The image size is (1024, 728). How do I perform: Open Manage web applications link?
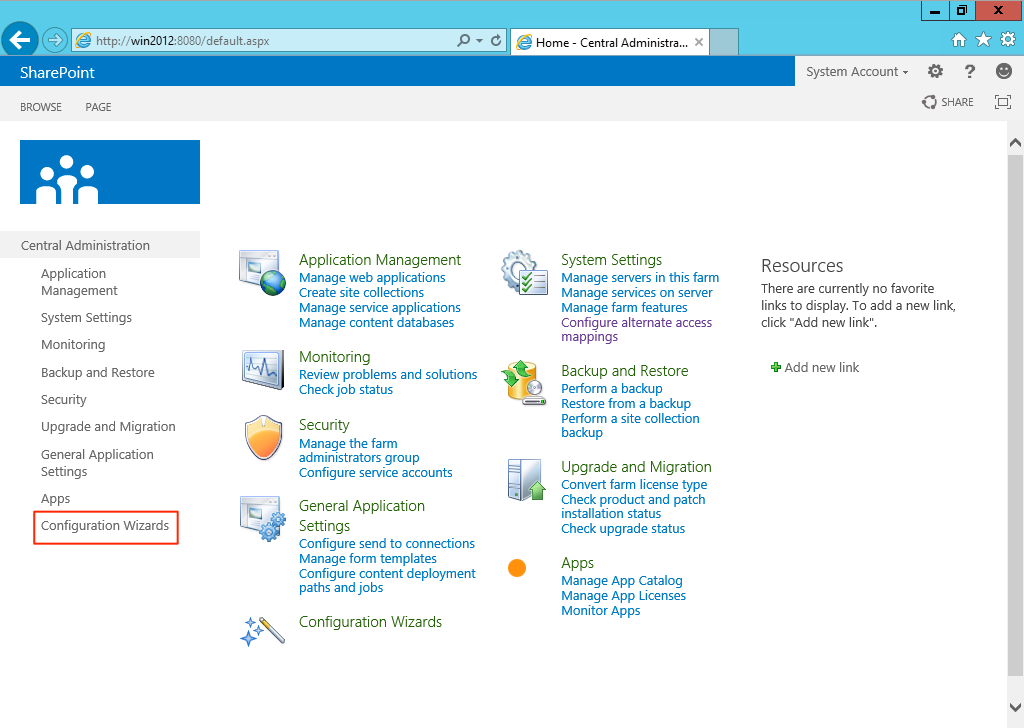pos(372,277)
